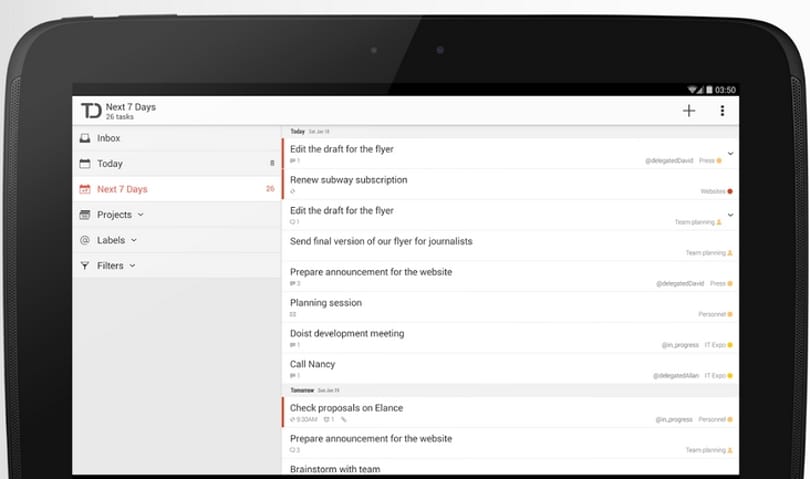Click the comment icon under Doist development meeting
This screenshot has height=479, width=810.
click(292, 345)
